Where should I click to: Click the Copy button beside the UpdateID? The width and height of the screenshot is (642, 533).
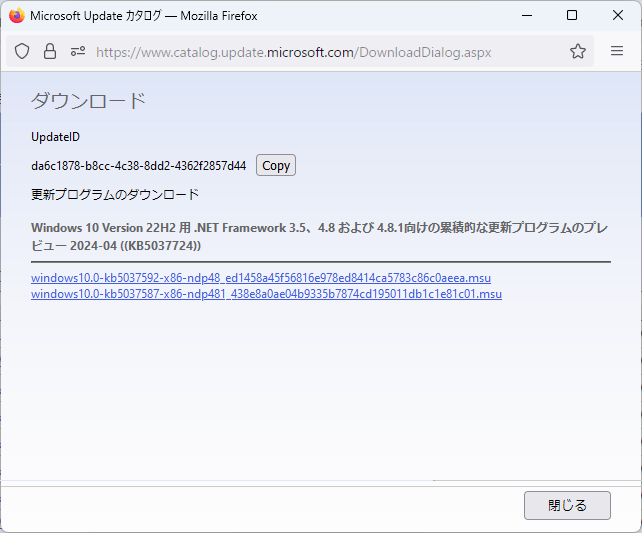click(x=276, y=165)
